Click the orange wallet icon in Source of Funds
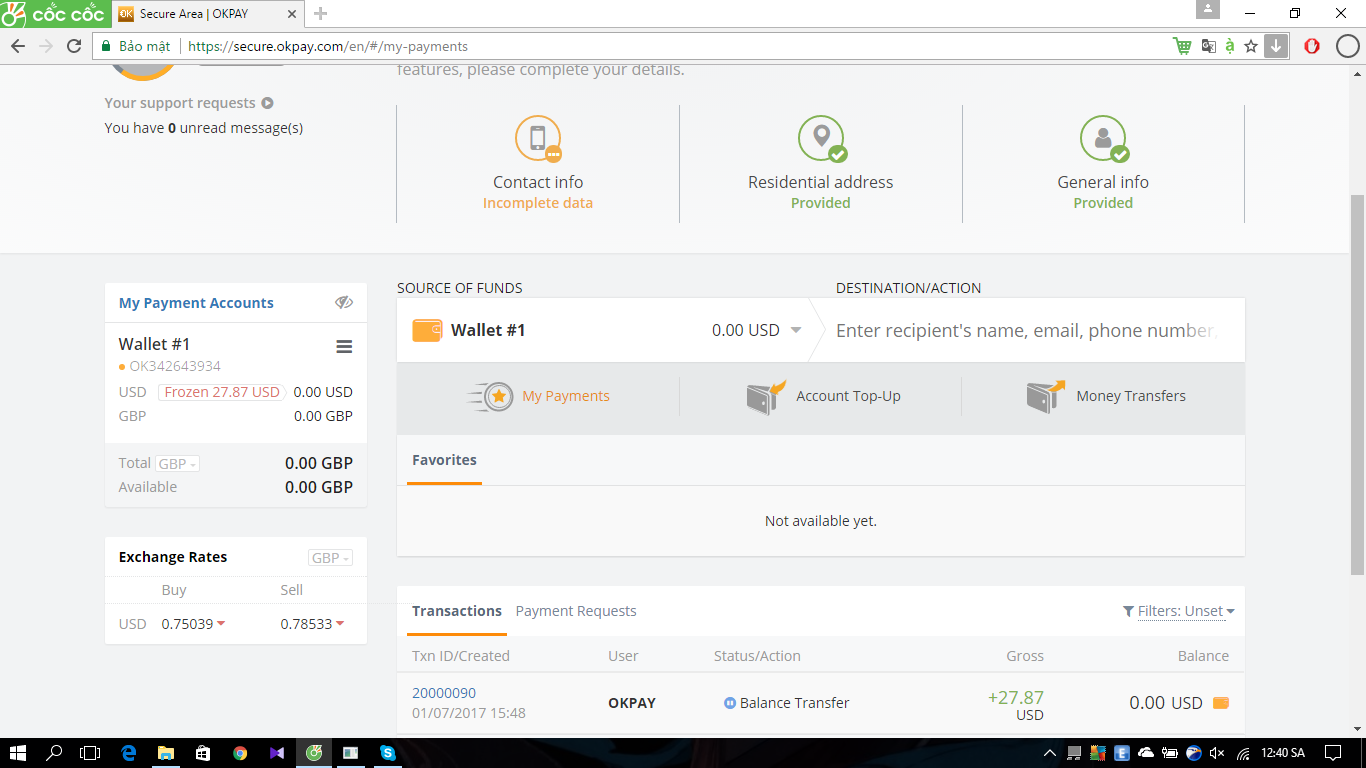Image resolution: width=1366 pixels, height=768 pixels. (427, 330)
